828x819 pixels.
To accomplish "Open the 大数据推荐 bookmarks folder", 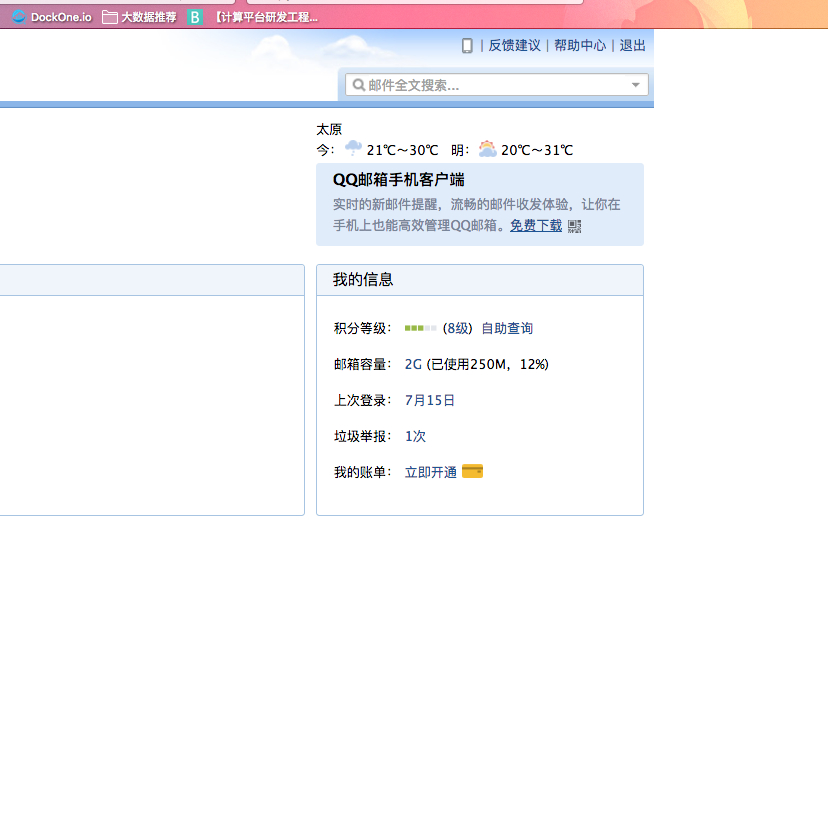I will [x=139, y=17].
